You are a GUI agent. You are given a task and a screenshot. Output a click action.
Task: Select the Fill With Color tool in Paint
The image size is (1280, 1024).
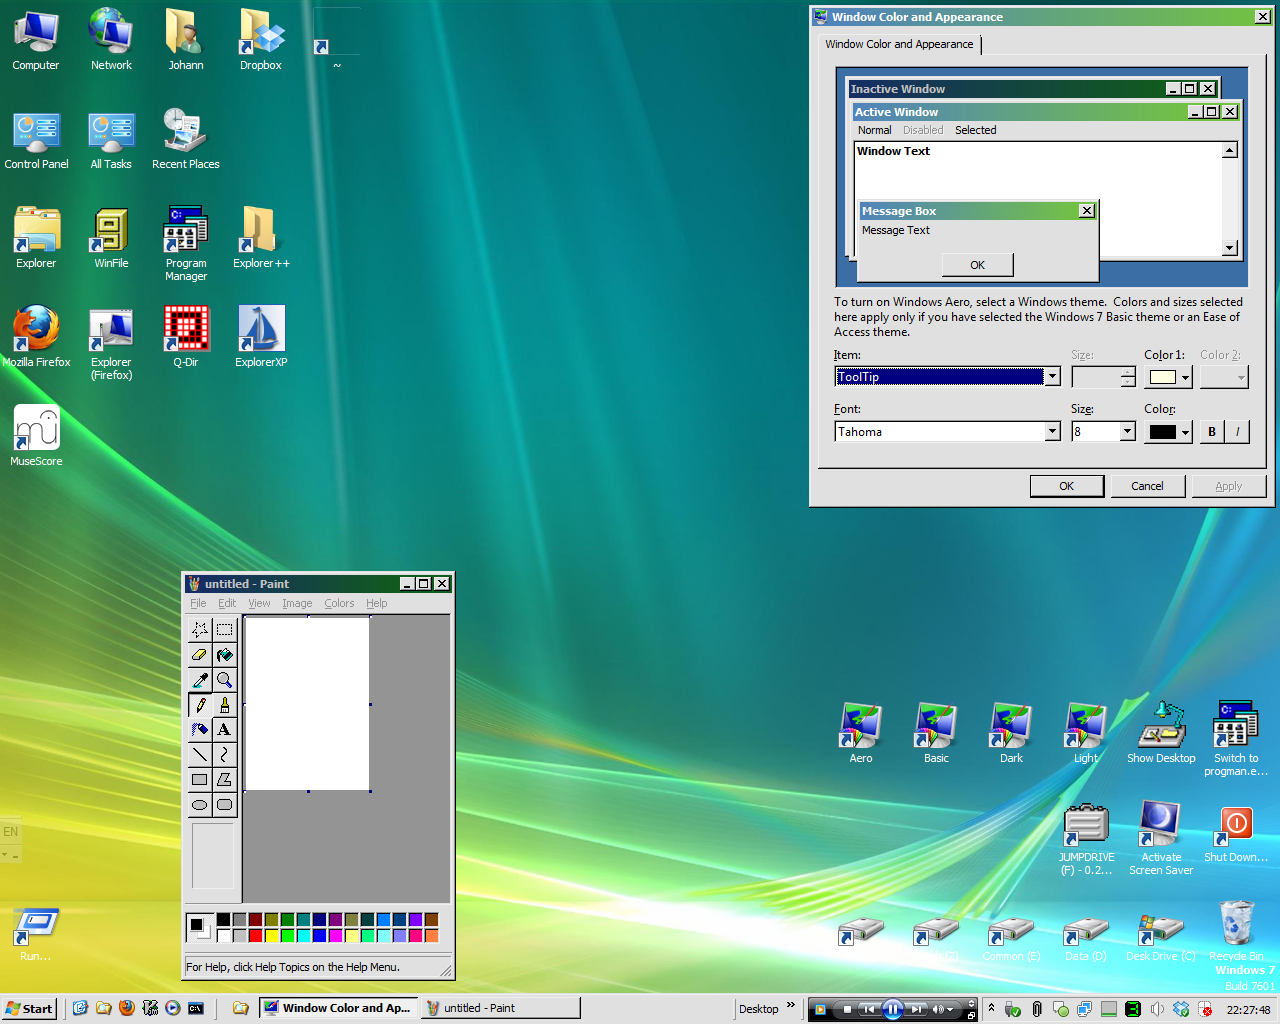pos(224,654)
